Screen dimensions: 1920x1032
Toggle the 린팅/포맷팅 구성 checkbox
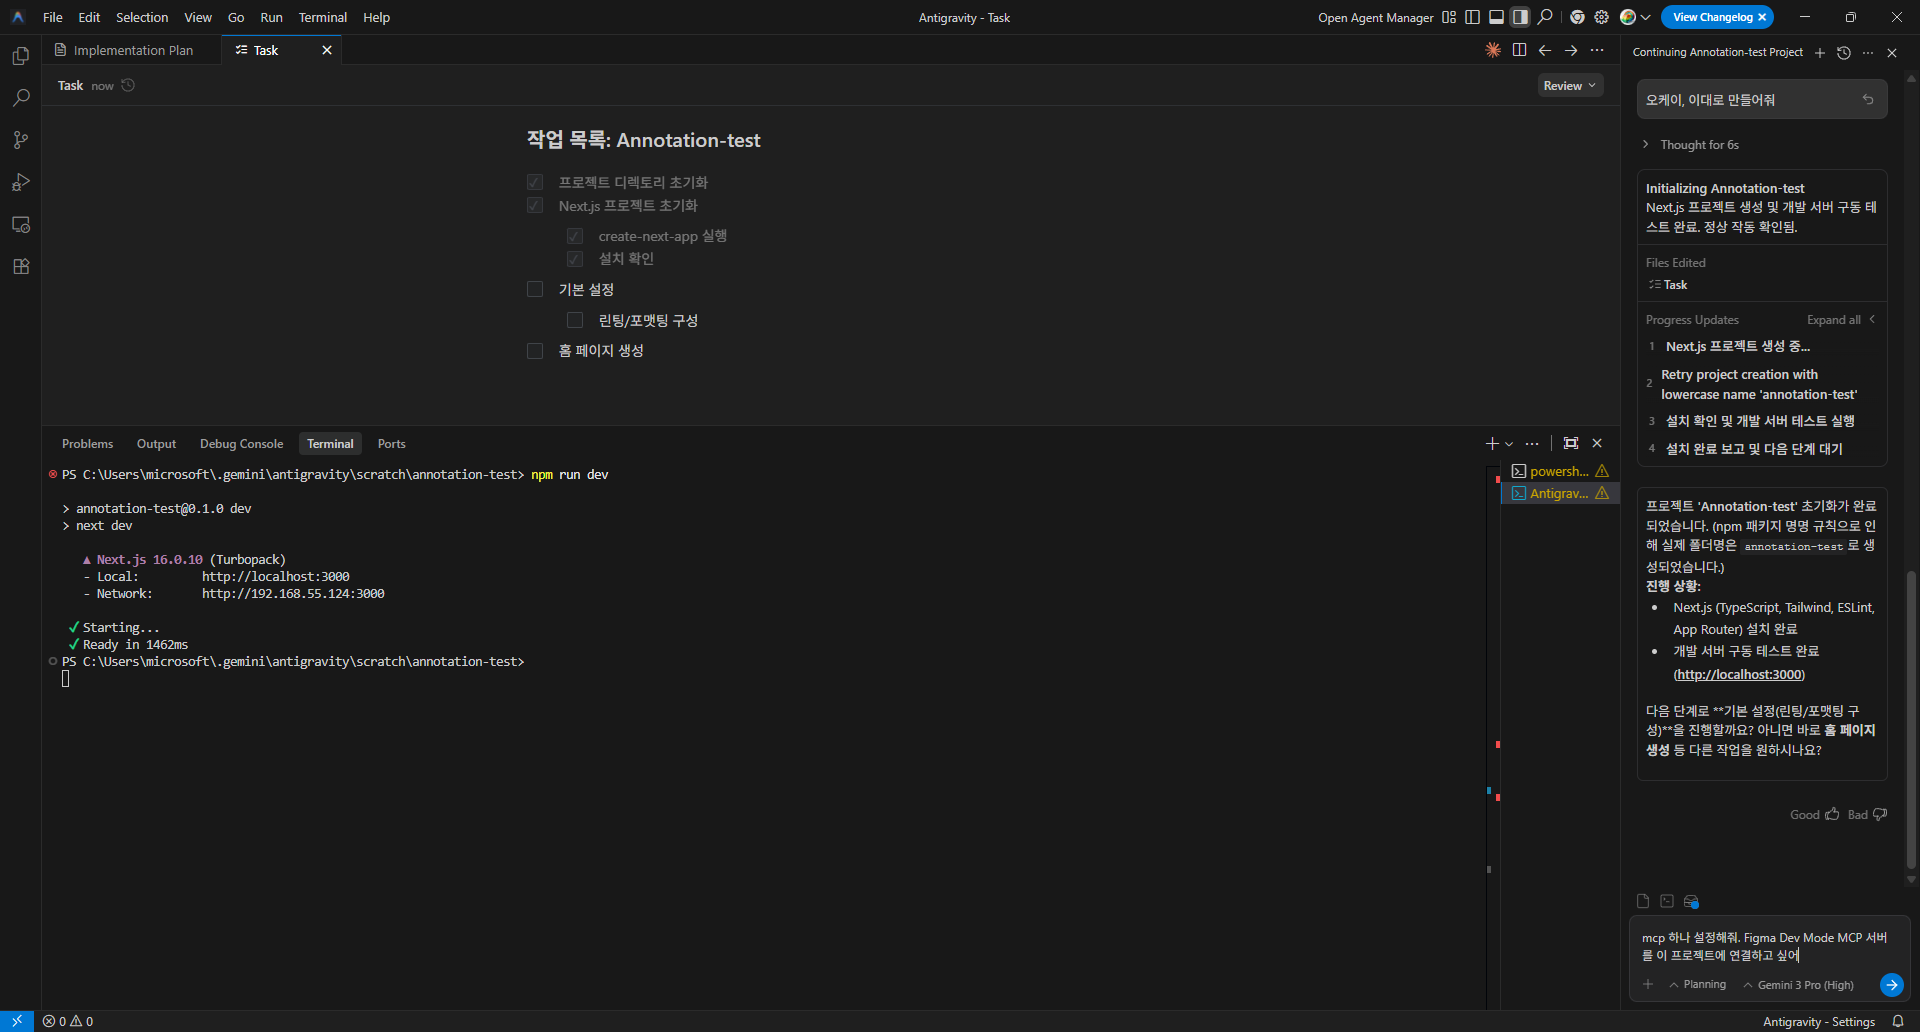pos(575,320)
